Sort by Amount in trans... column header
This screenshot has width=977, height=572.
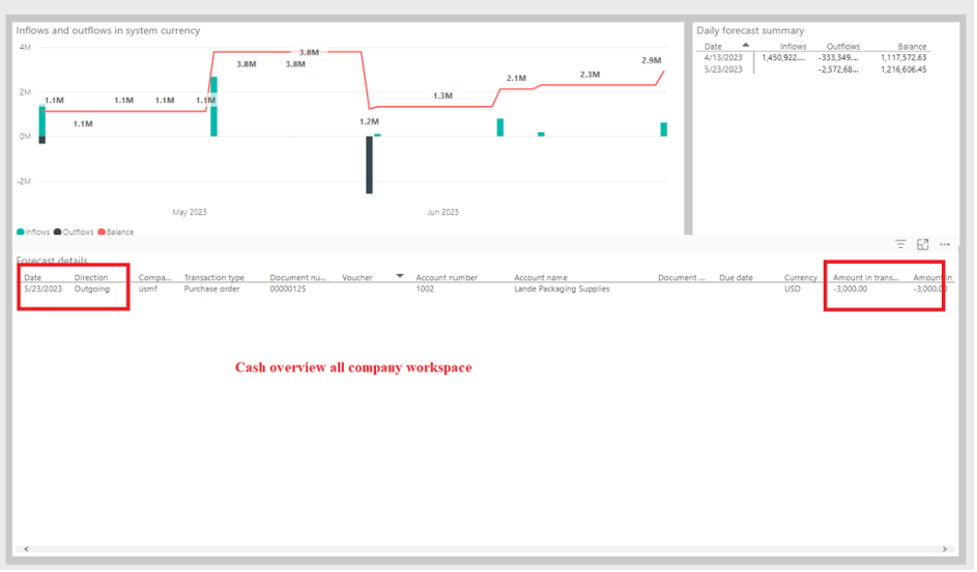click(865, 277)
